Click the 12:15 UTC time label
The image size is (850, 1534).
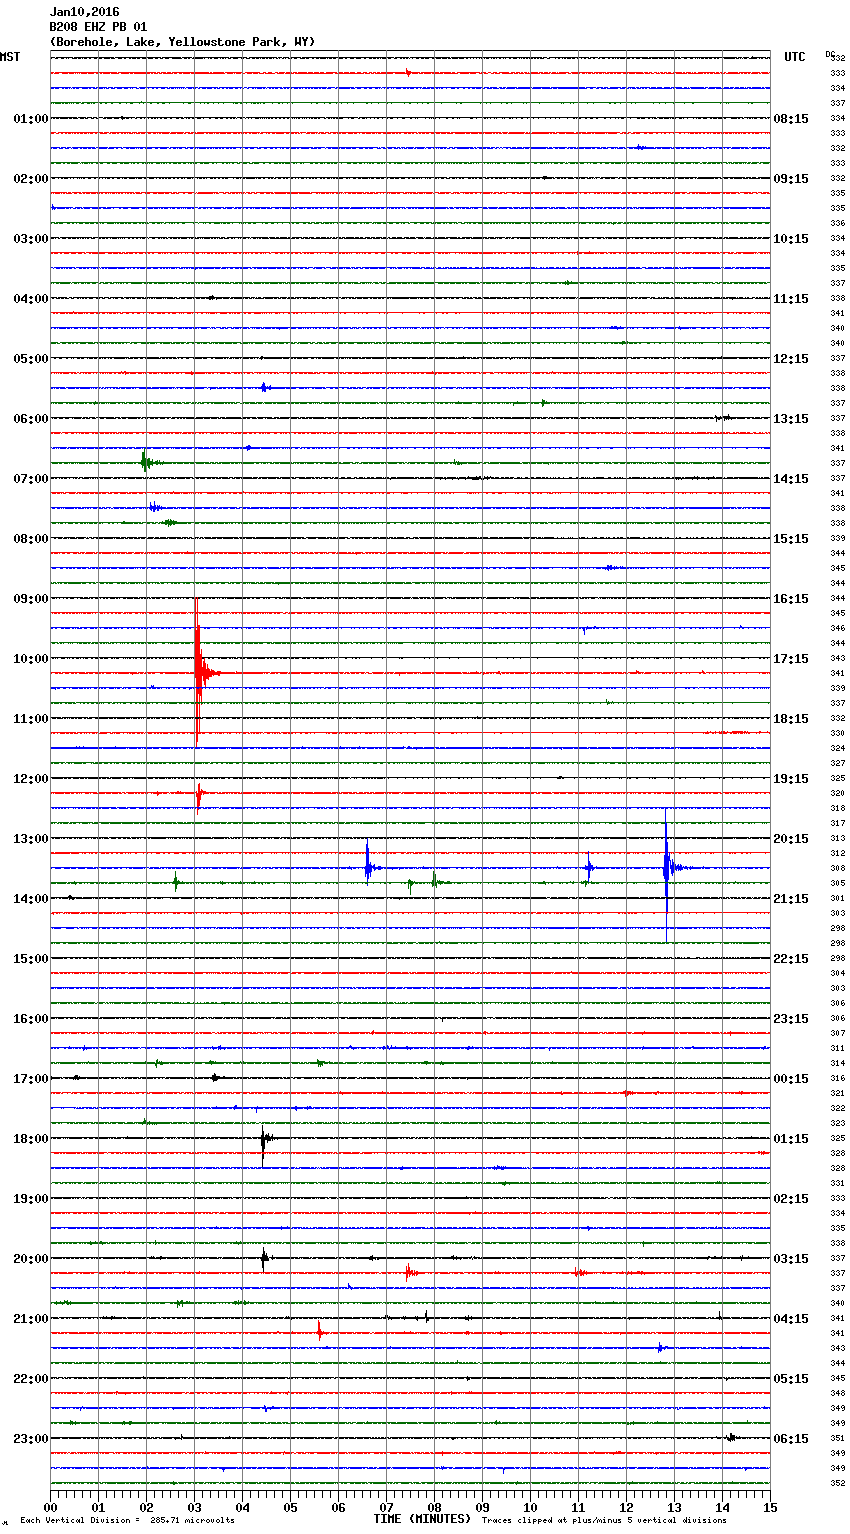point(791,359)
